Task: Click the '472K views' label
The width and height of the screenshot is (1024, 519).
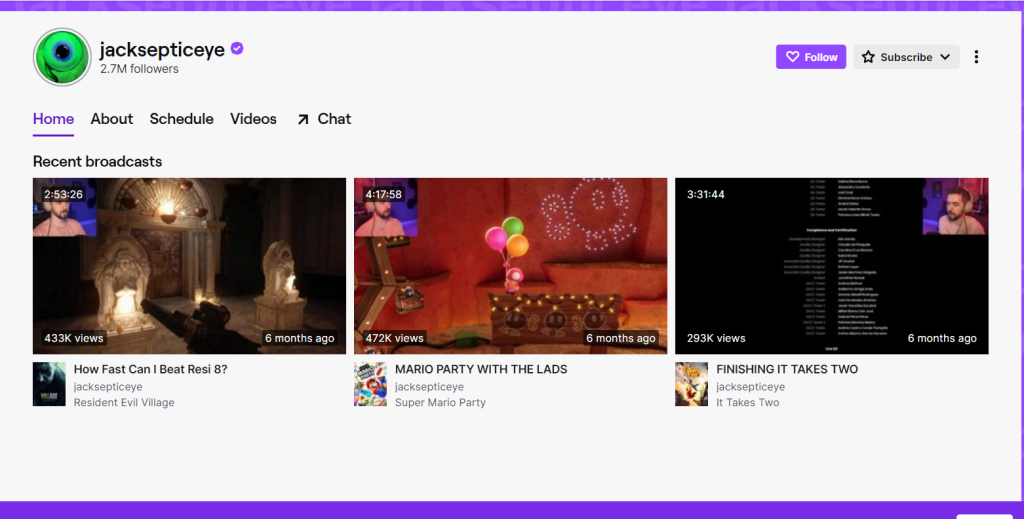Action: [394, 338]
